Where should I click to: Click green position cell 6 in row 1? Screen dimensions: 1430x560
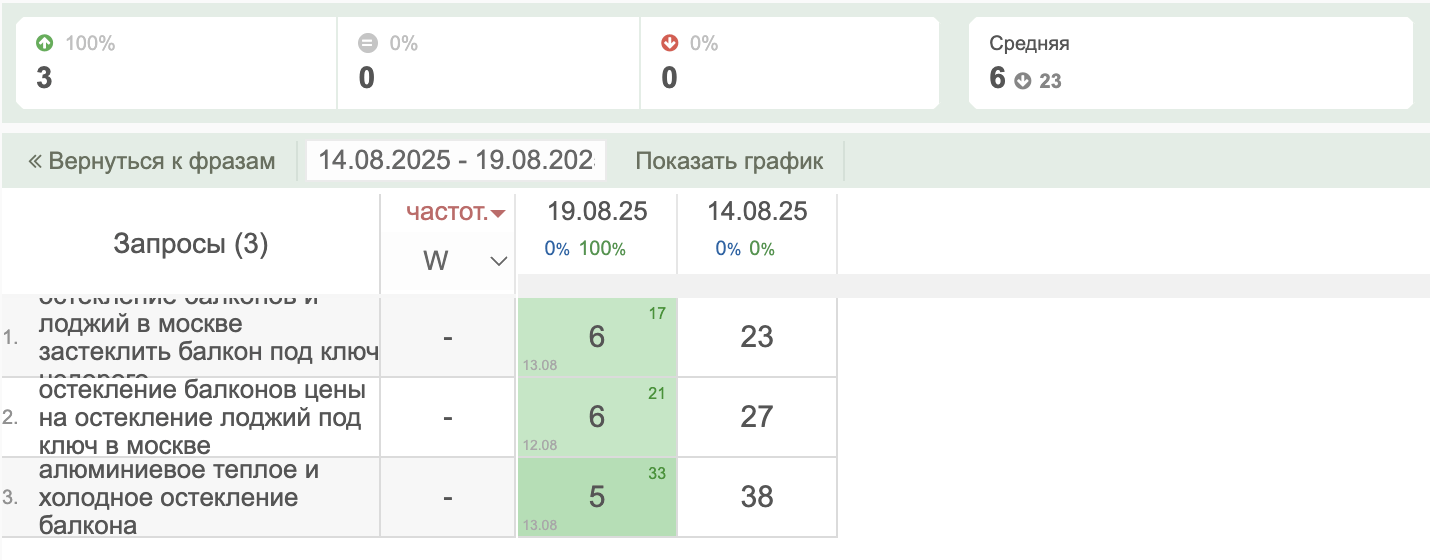coord(597,337)
